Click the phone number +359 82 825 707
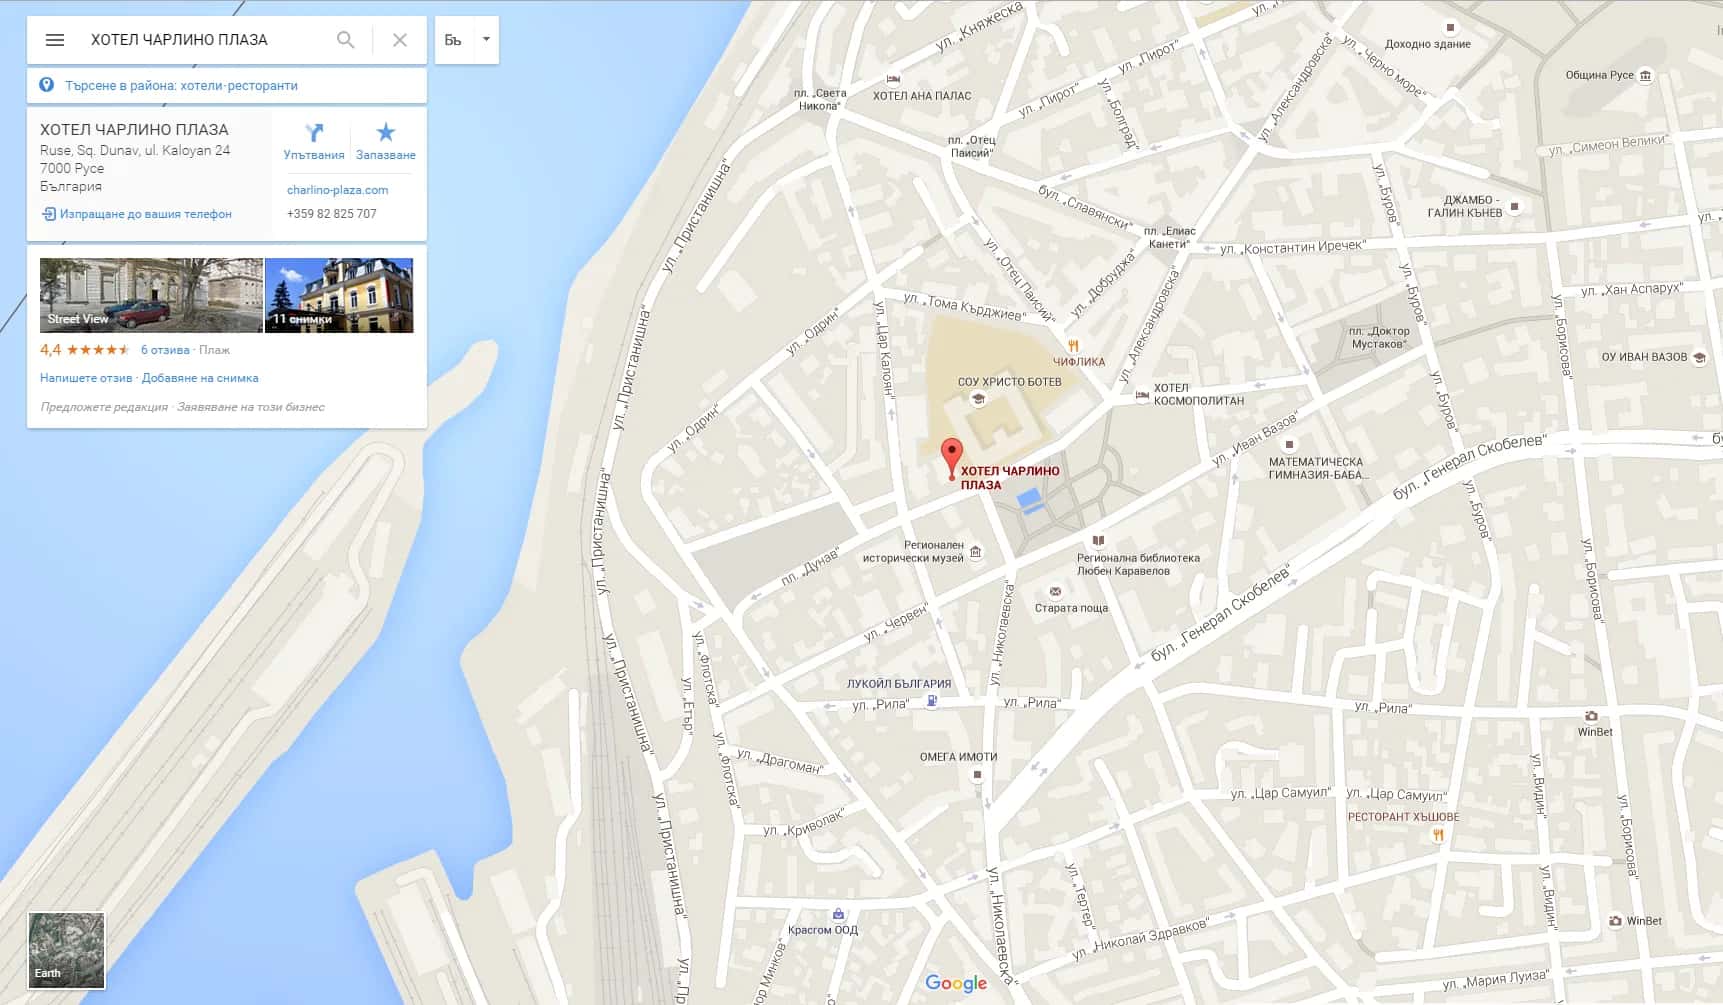 (x=332, y=214)
